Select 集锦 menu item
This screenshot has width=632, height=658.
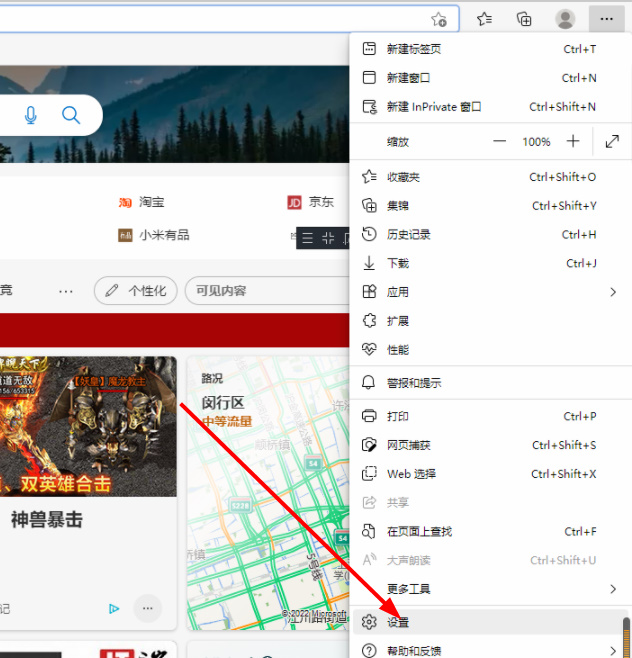[x=490, y=206]
